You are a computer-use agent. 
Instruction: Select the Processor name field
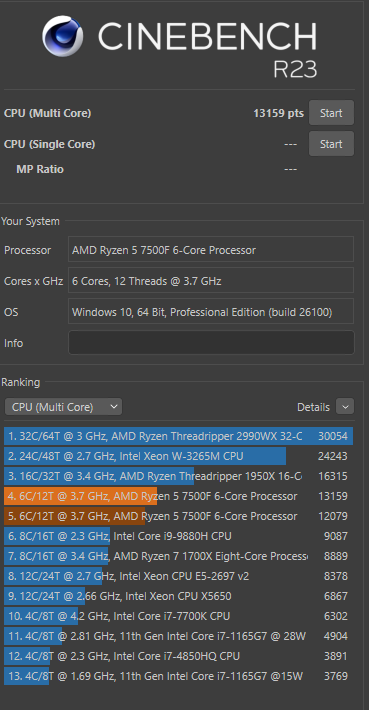click(211, 249)
